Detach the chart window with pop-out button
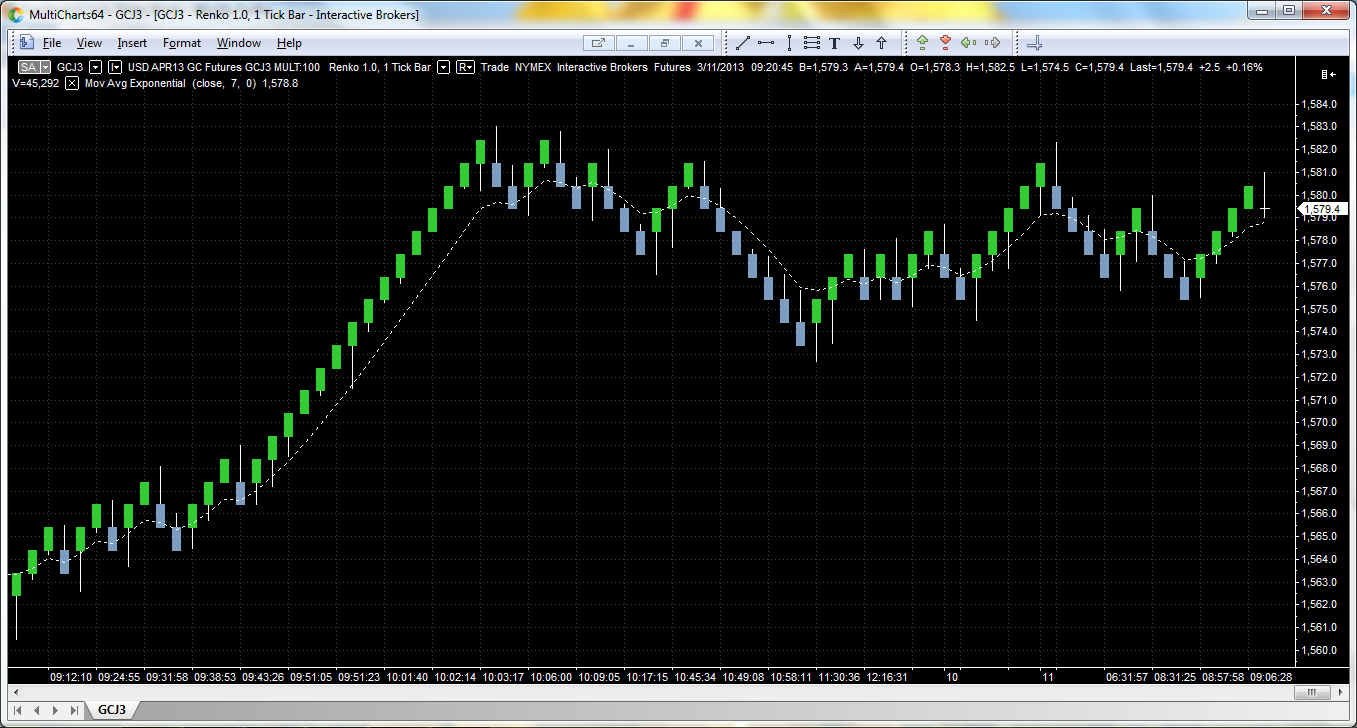The image size is (1357, 728). click(598, 43)
